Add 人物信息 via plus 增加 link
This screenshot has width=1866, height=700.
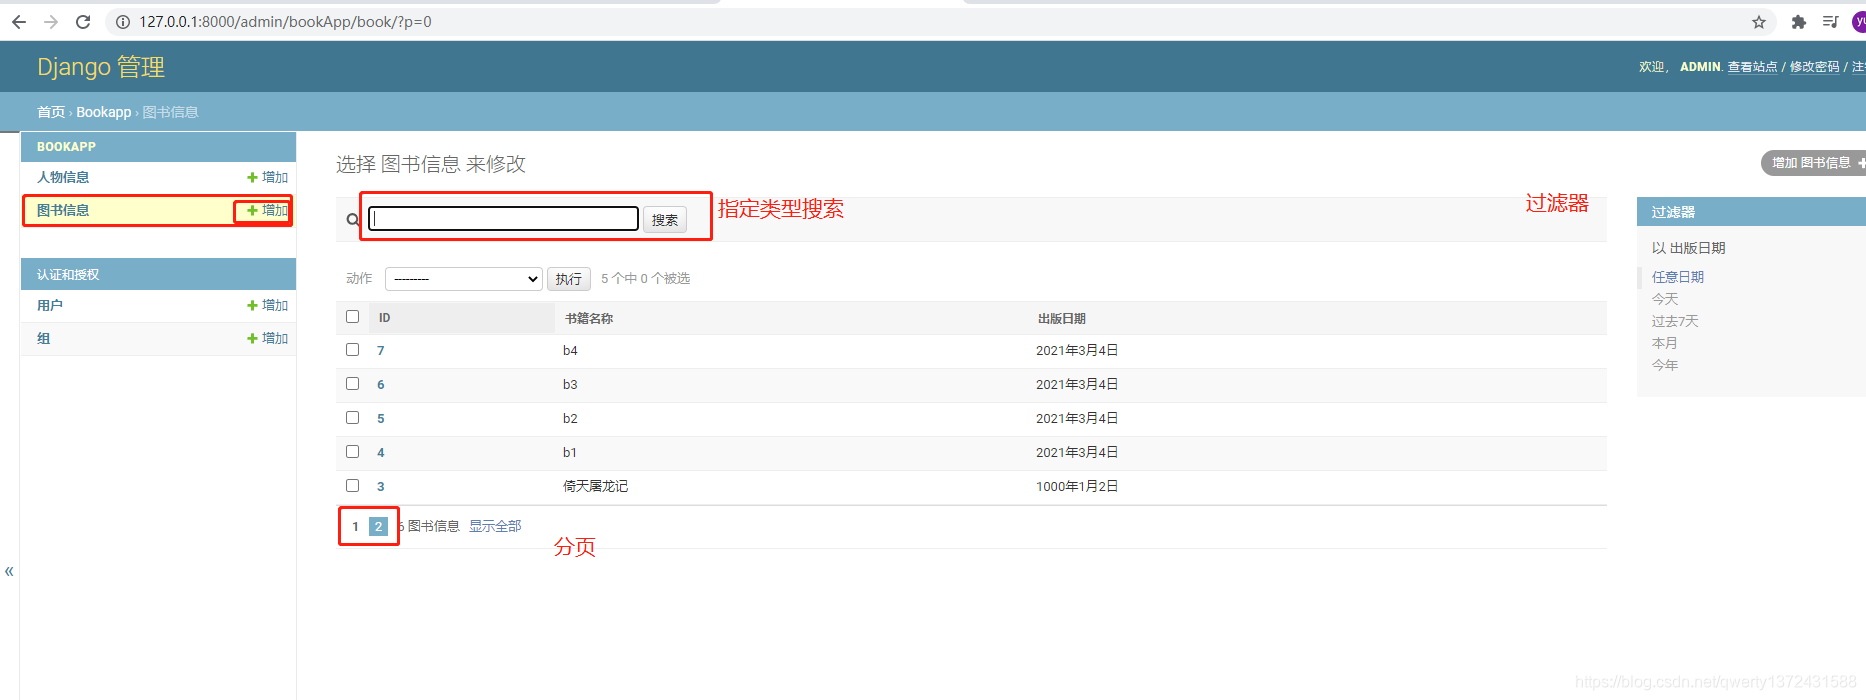click(267, 177)
